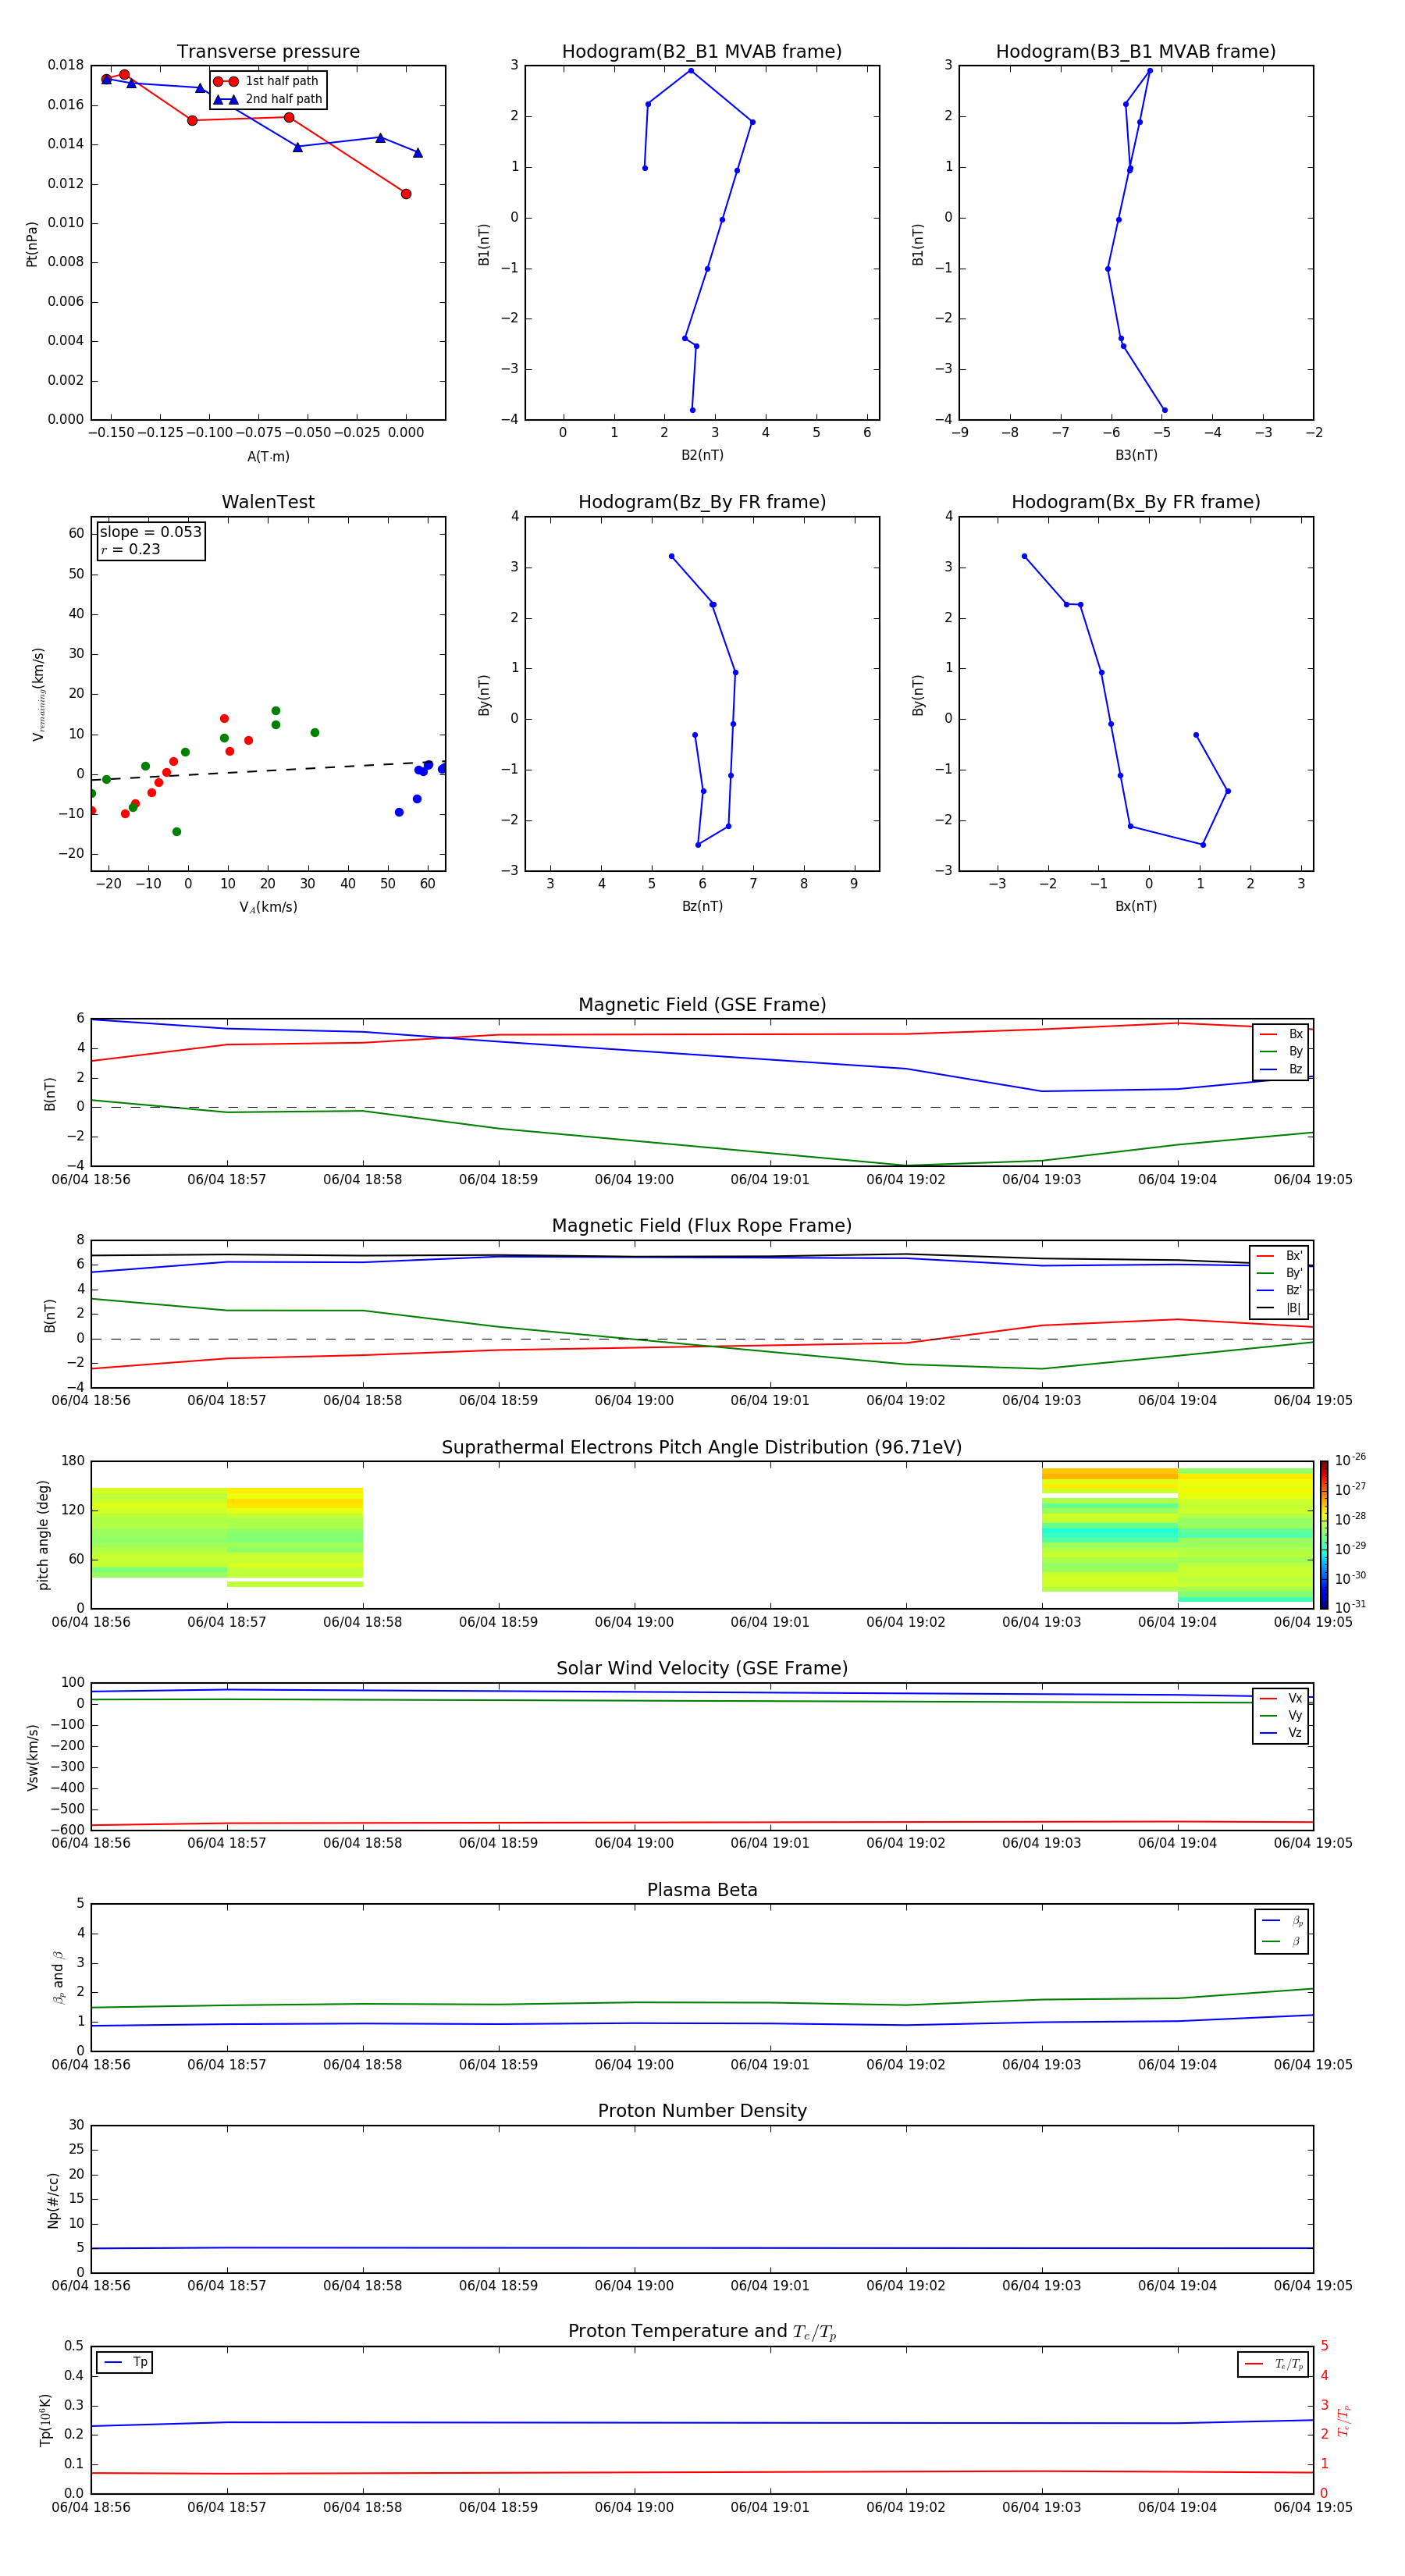1405x2576 pixels.
Task: Click the "Hodogram(Bz_By FR frame)" title
Action: [702, 502]
